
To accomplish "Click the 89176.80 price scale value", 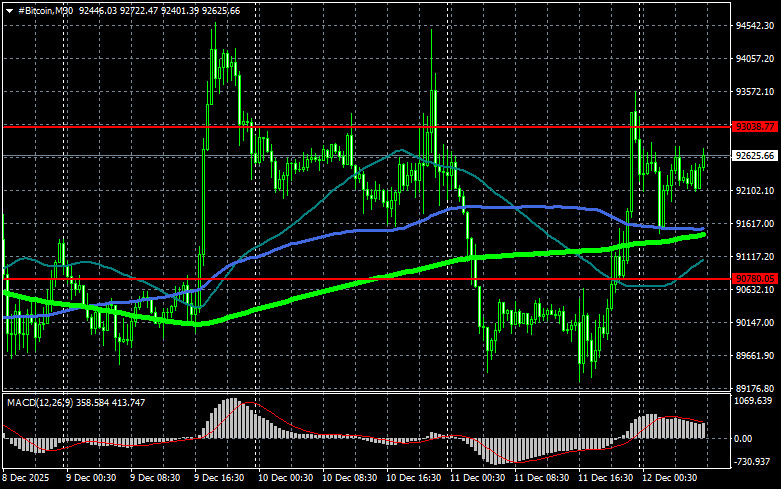I will tap(755, 388).
